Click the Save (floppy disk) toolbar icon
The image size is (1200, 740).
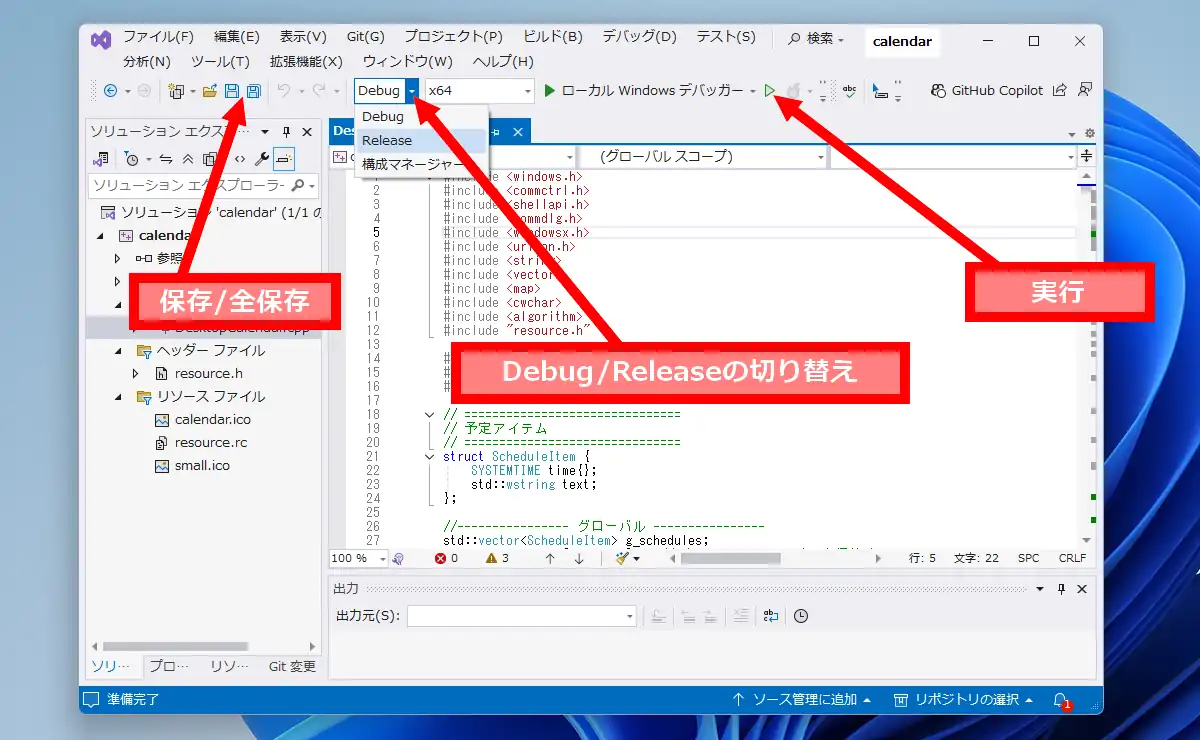click(232, 91)
